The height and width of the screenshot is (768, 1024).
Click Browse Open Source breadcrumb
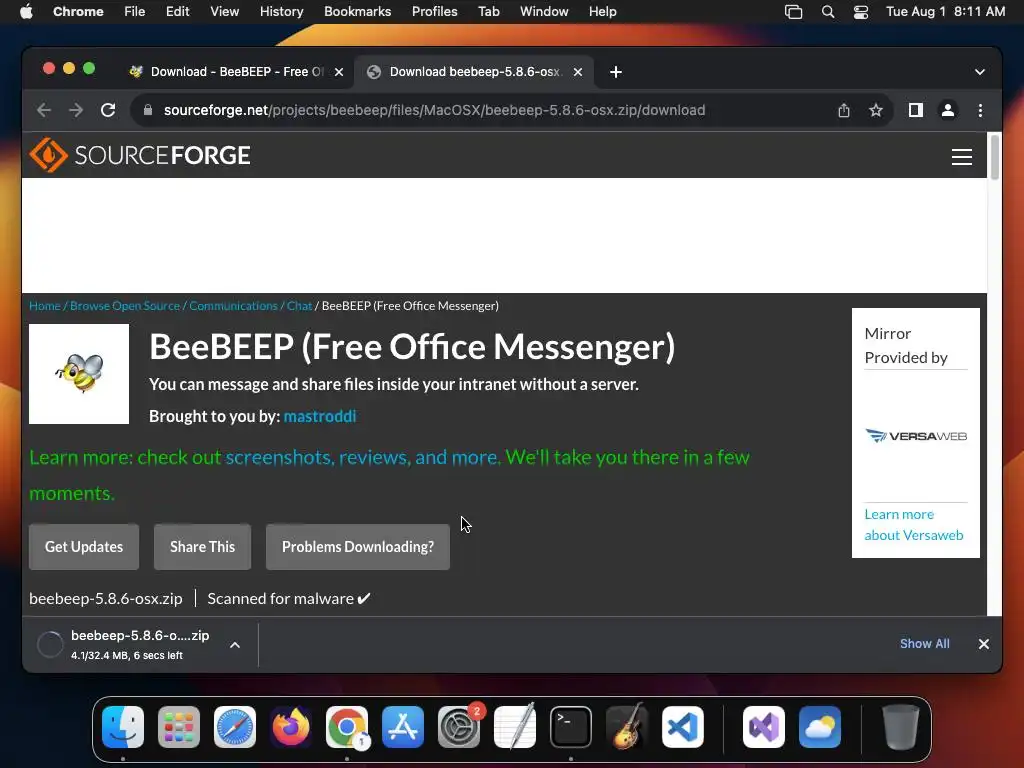tap(125, 306)
